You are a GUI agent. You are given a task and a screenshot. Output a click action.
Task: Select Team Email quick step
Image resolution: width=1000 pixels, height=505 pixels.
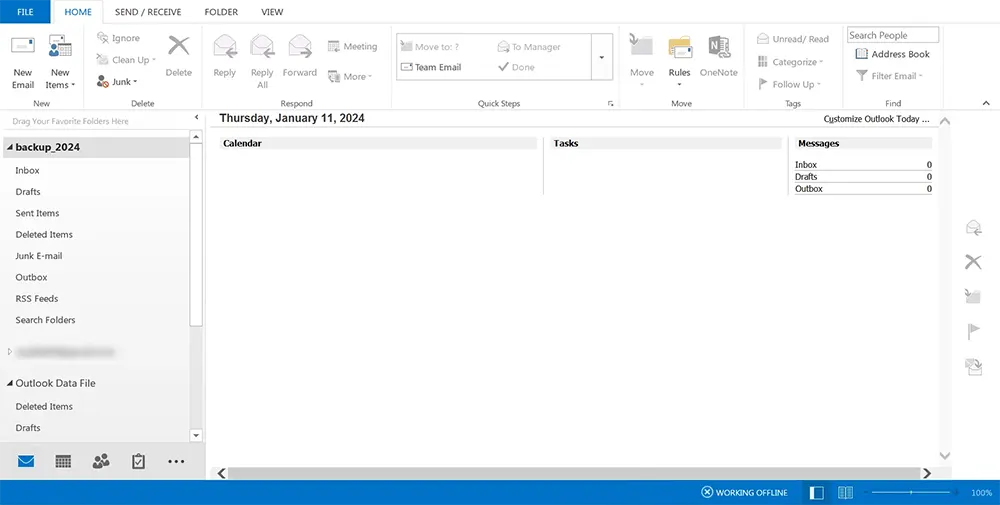(430, 67)
